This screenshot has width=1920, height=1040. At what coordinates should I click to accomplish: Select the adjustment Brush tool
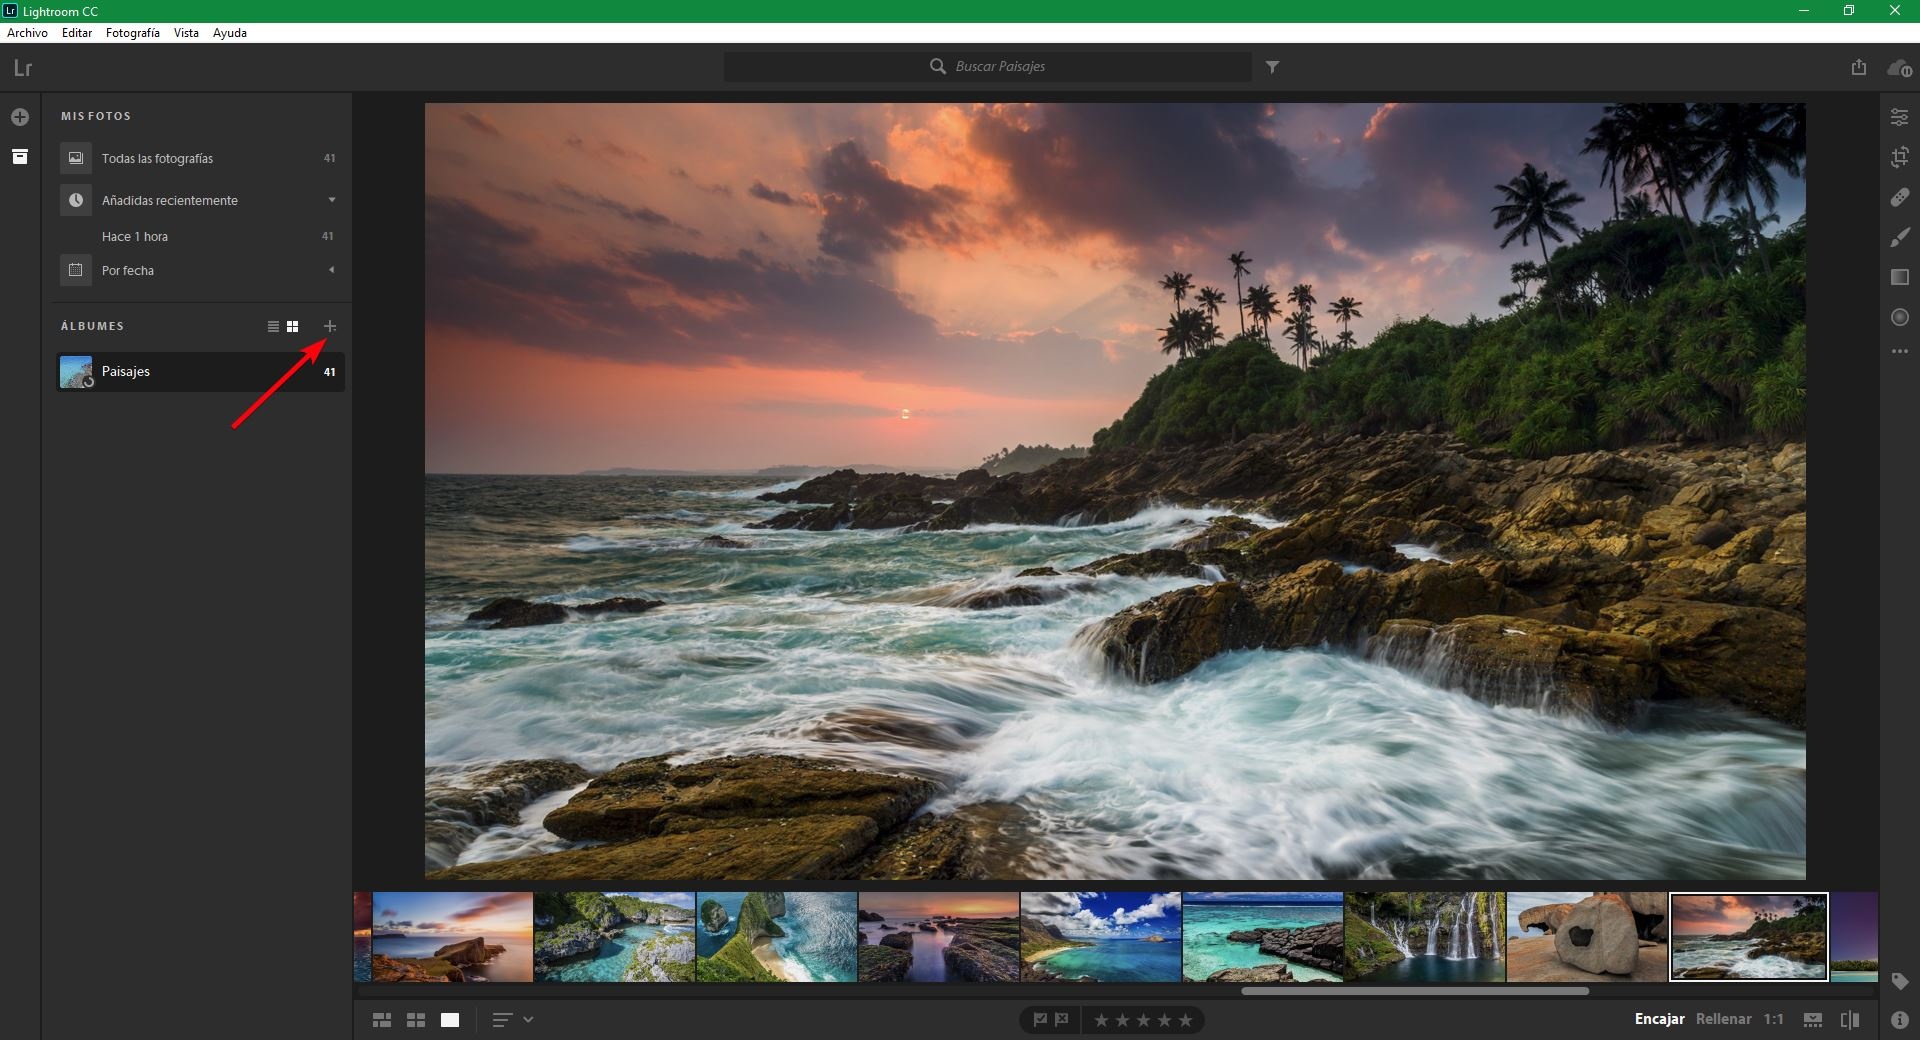tap(1900, 237)
